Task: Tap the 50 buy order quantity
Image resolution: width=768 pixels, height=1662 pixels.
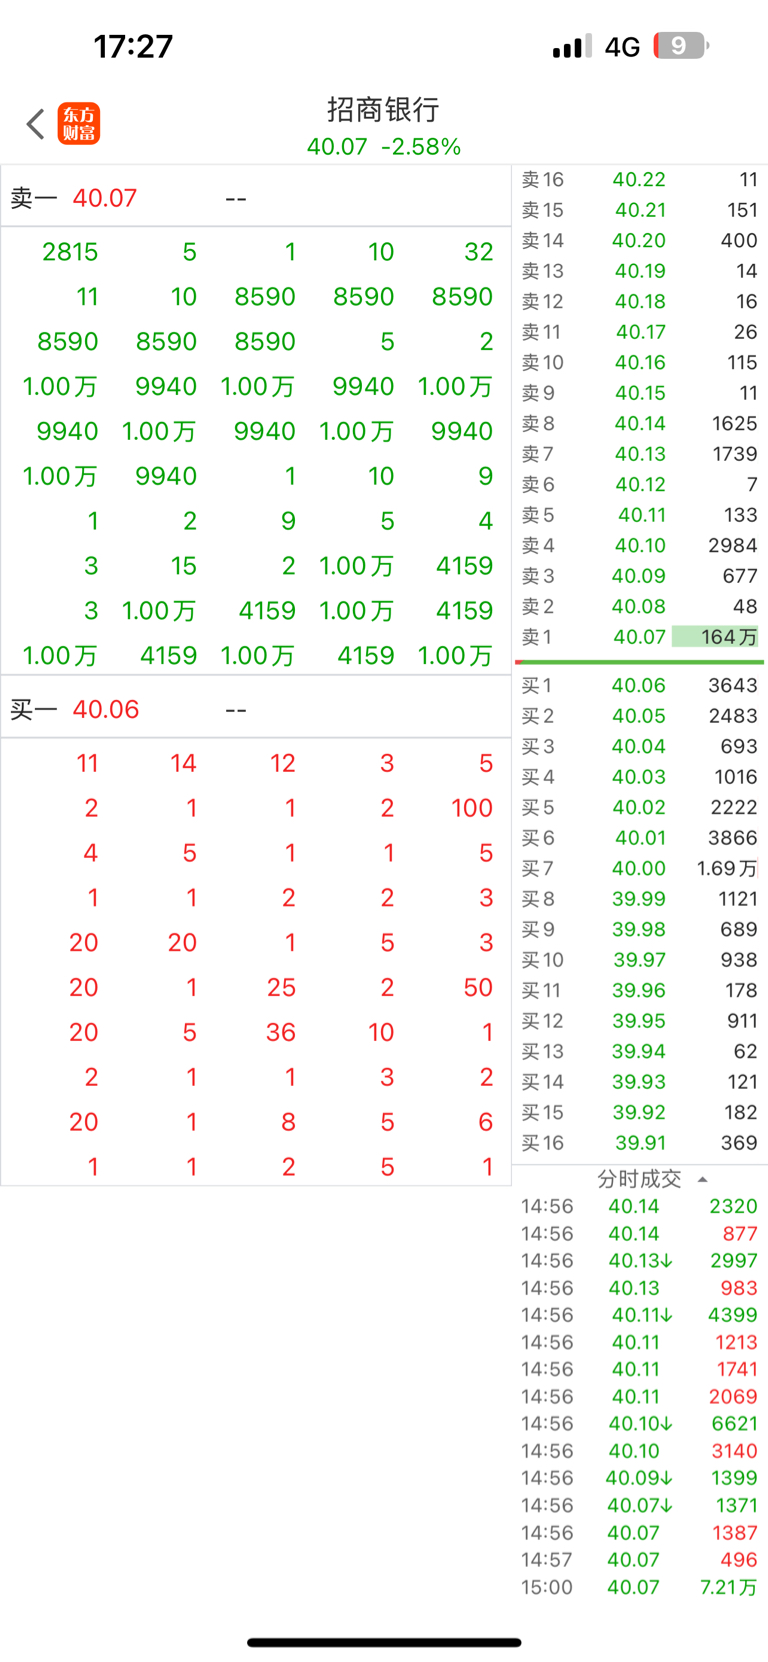Action: (x=478, y=988)
